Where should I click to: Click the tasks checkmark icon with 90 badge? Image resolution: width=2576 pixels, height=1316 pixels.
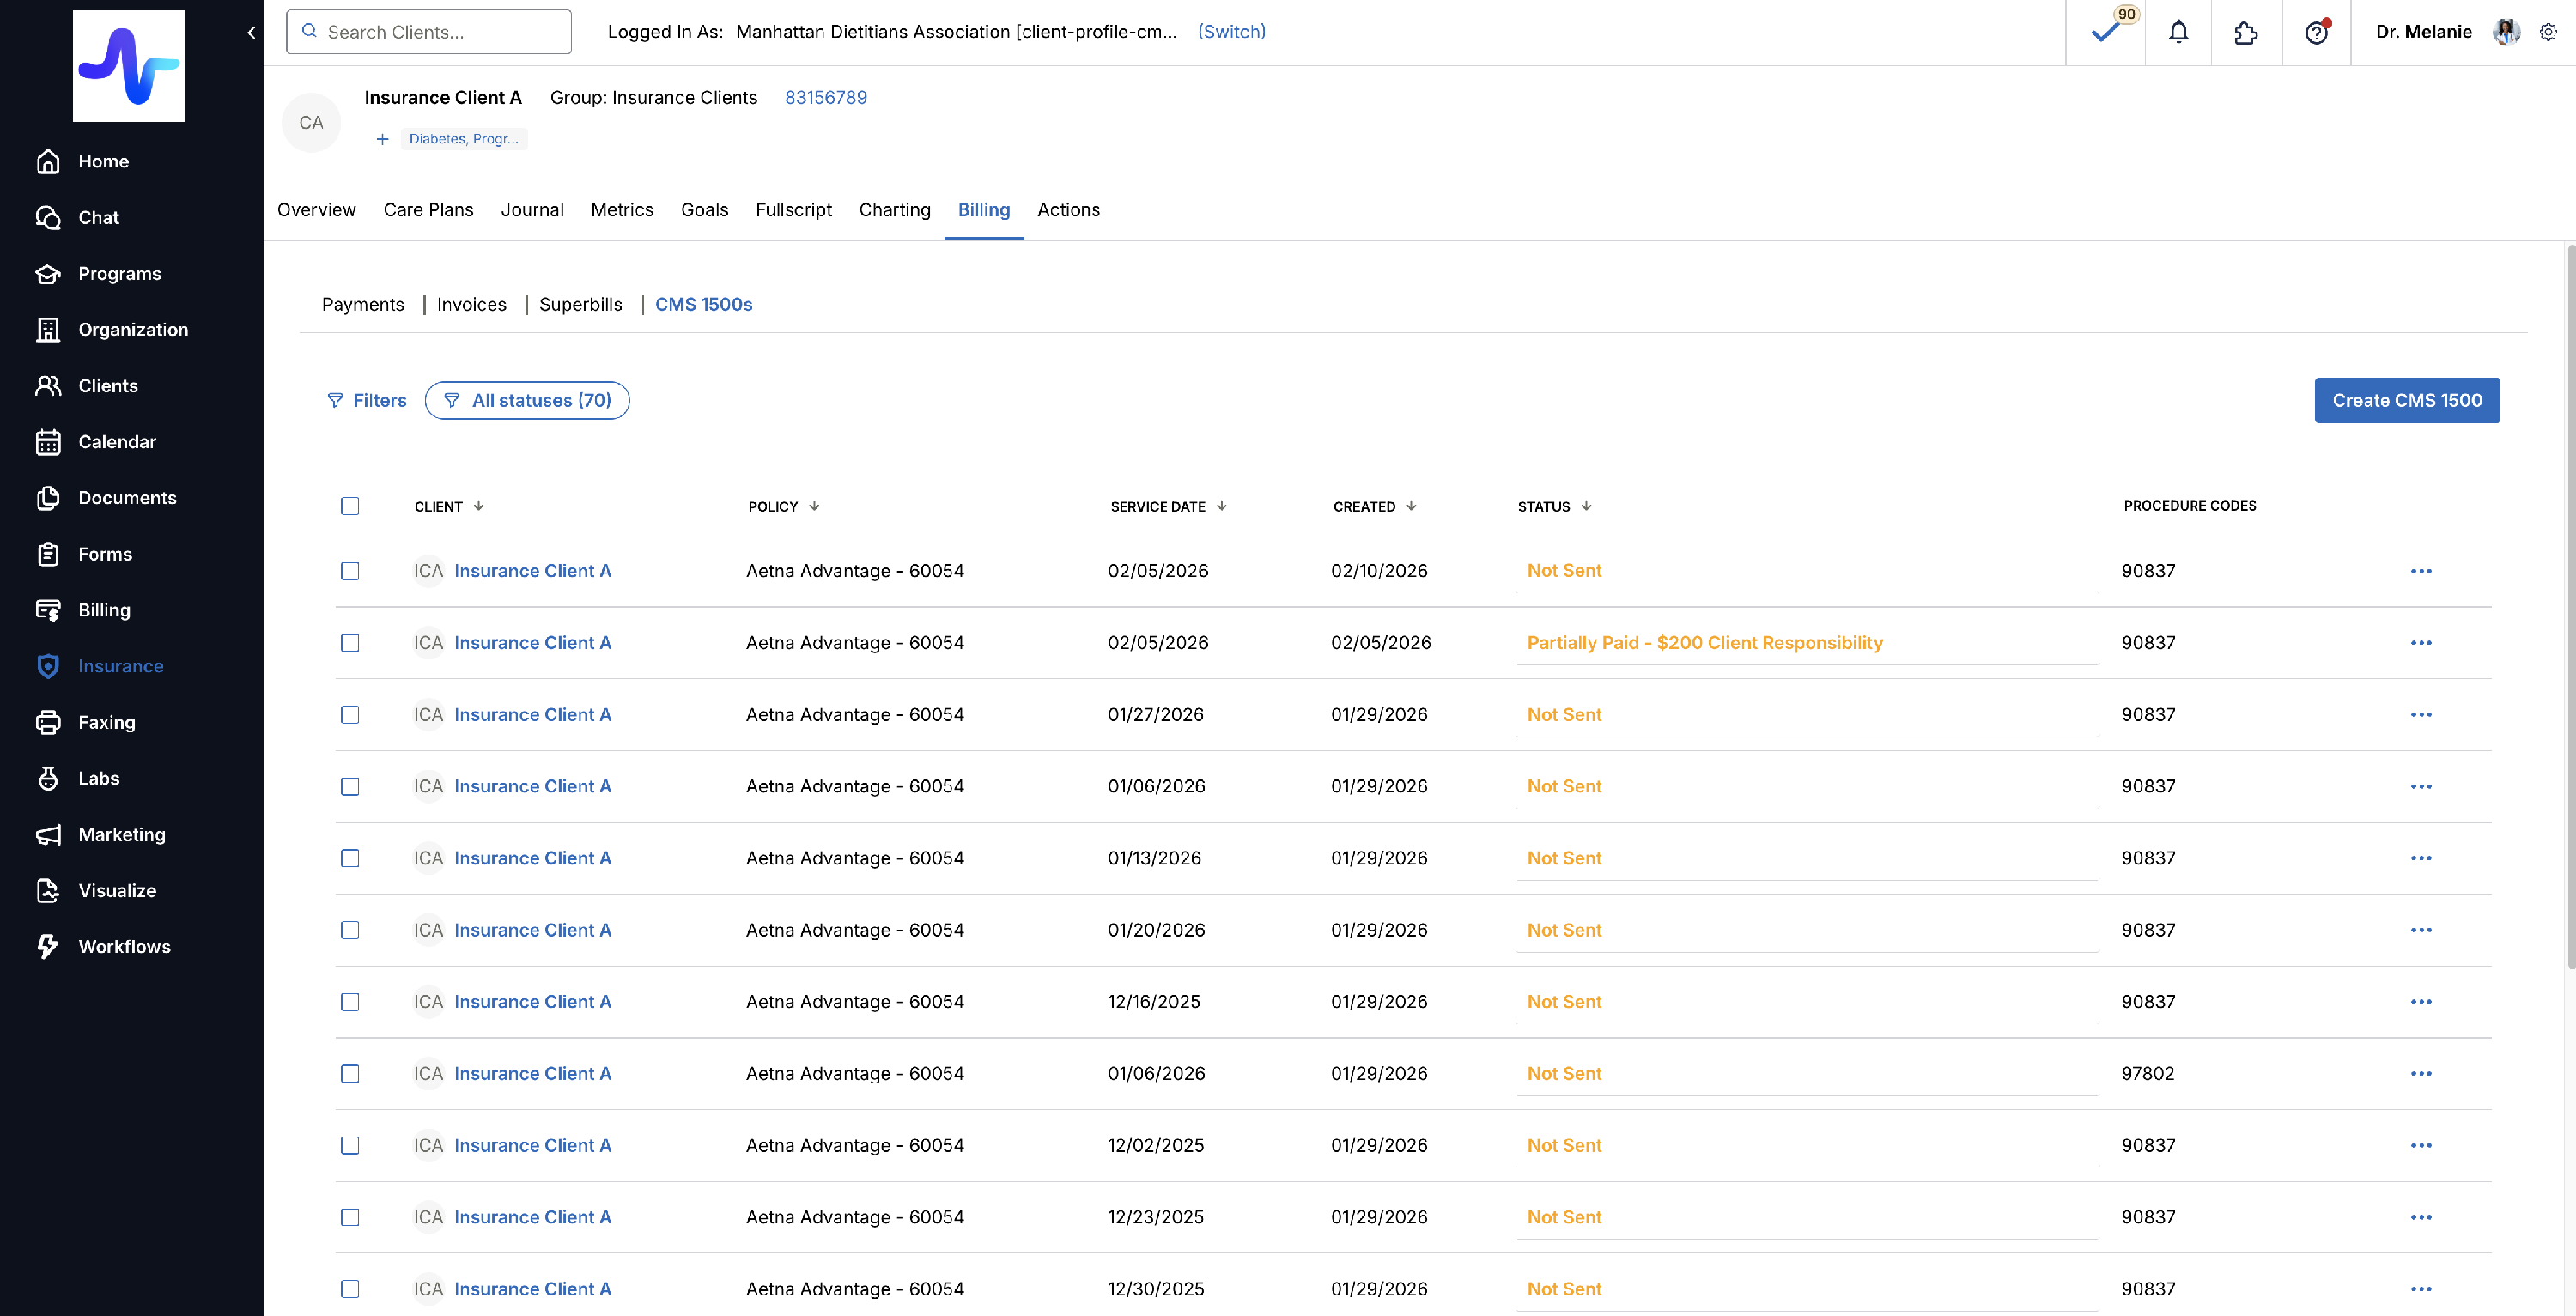click(x=2105, y=32)
